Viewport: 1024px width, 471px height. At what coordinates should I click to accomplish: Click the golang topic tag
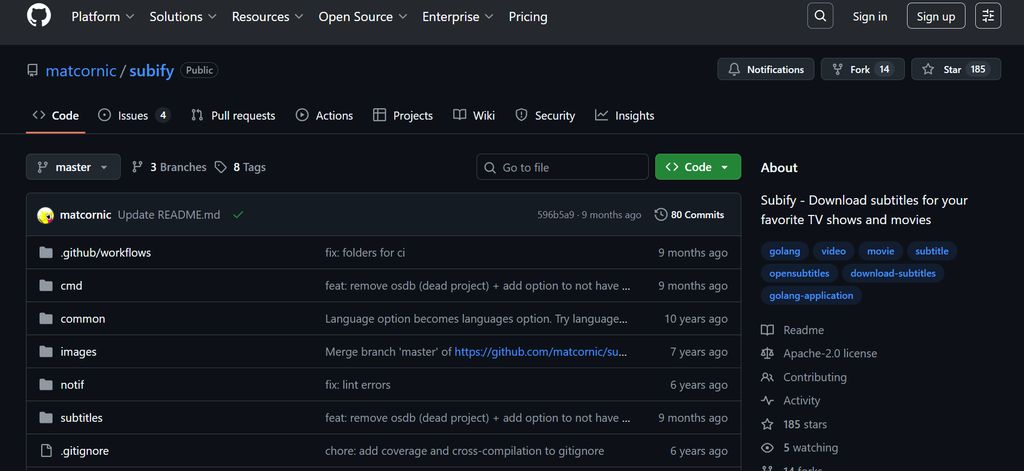click(784, 252)
